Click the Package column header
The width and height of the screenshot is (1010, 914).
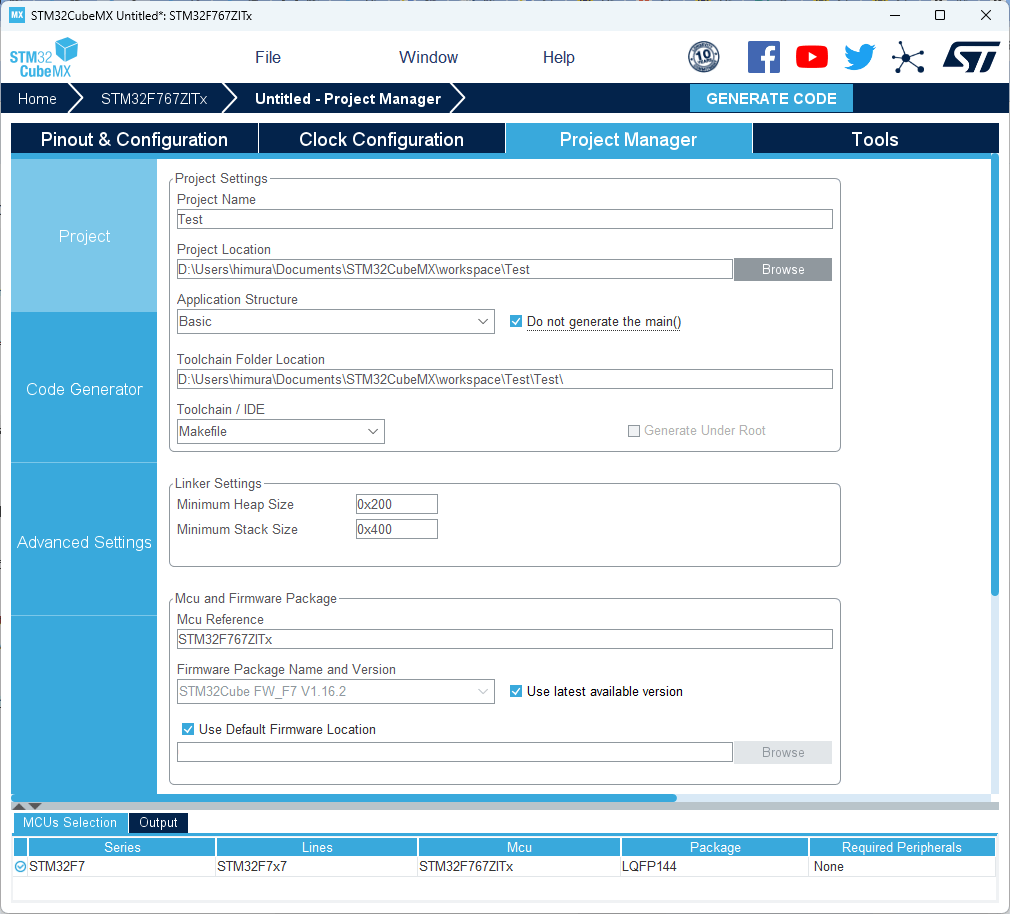pyautogui.click(x=715, y=847)
